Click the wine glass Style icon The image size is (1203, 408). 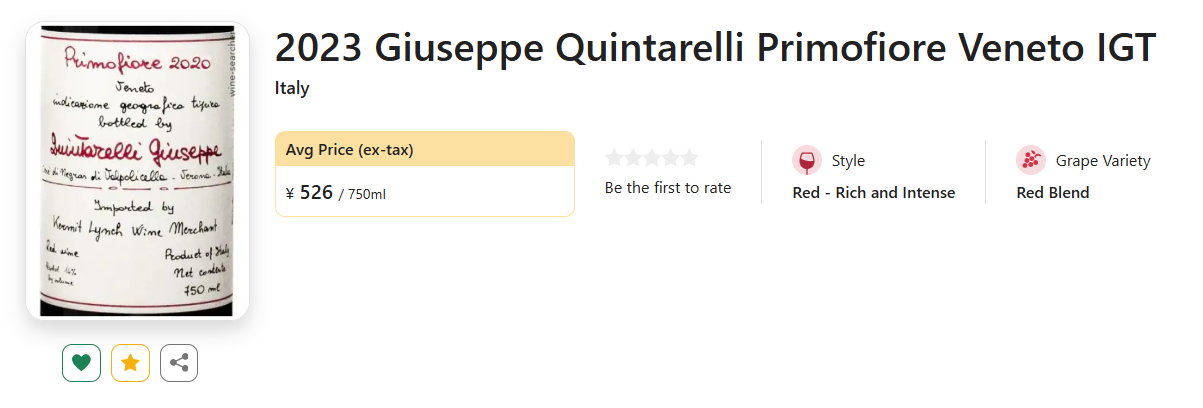pyautogui.click(x=806, y=160)
